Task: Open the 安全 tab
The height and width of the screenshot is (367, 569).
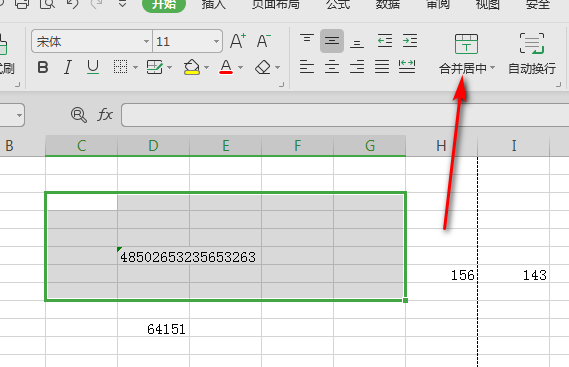Action: coord(538,5)
